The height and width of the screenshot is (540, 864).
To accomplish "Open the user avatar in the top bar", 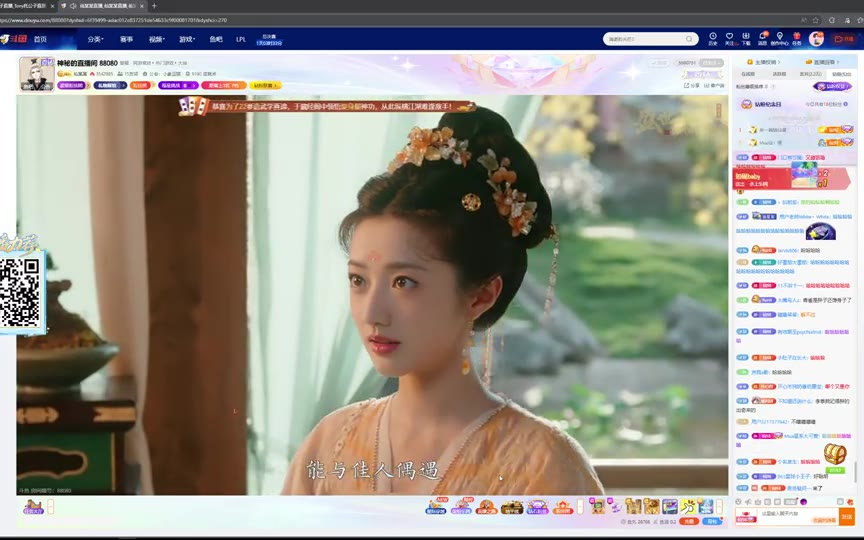I will [x=816, y=38].
